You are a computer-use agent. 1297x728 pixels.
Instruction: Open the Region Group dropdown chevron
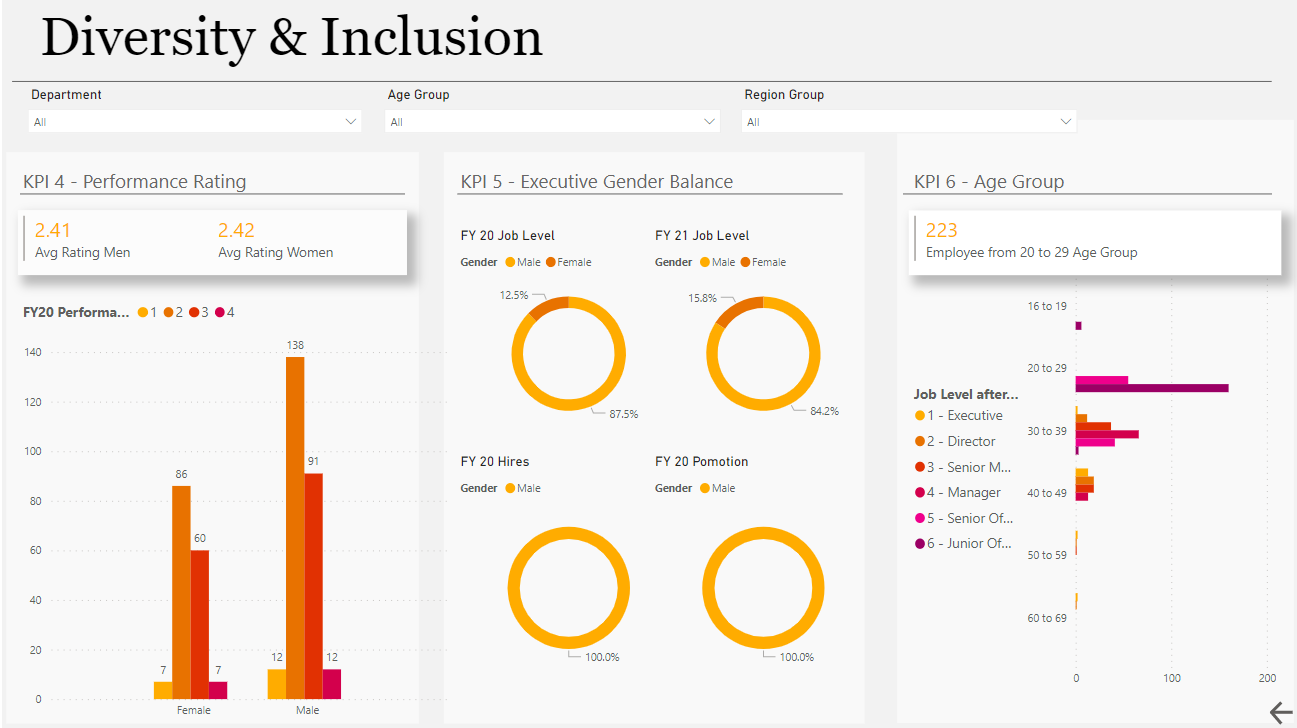[x=1066, y=122]
